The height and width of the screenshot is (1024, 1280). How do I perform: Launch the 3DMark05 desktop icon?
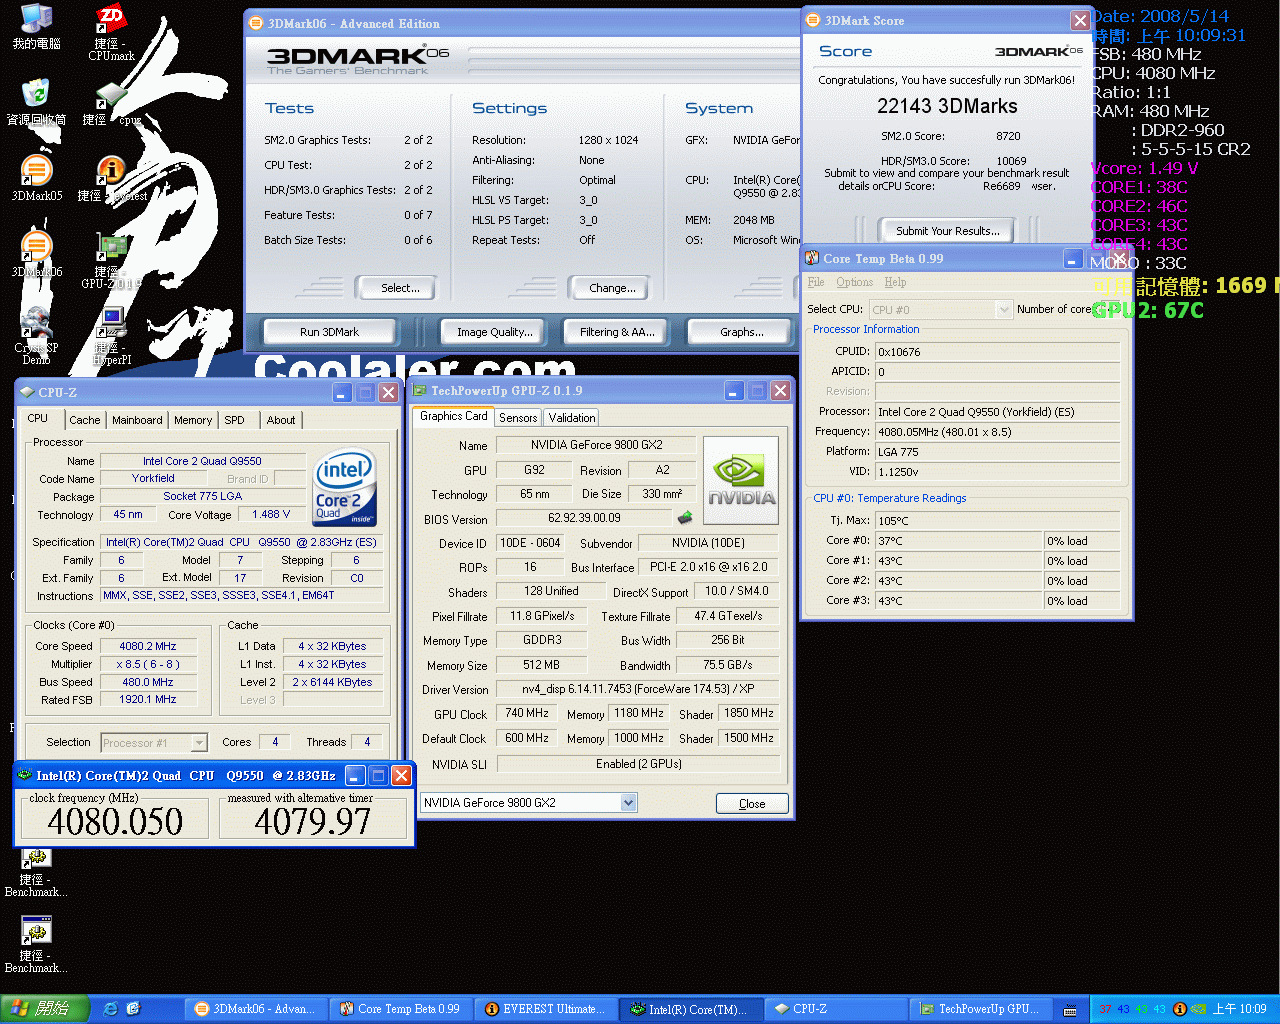click(36, 178)
